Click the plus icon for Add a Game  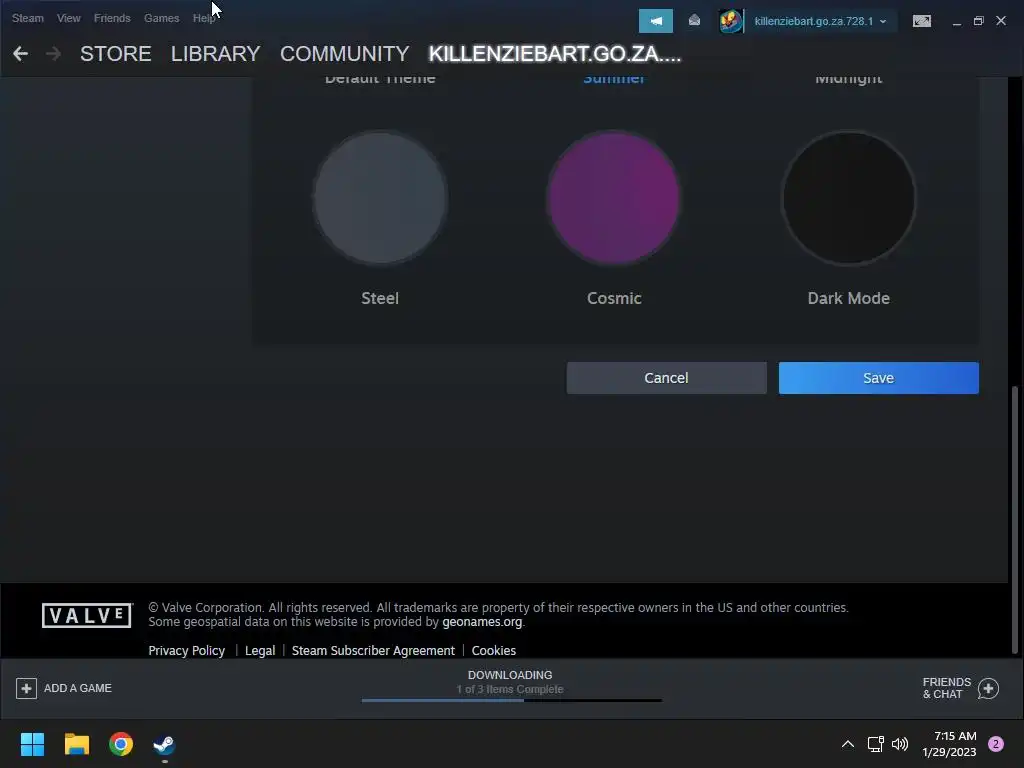26,688
